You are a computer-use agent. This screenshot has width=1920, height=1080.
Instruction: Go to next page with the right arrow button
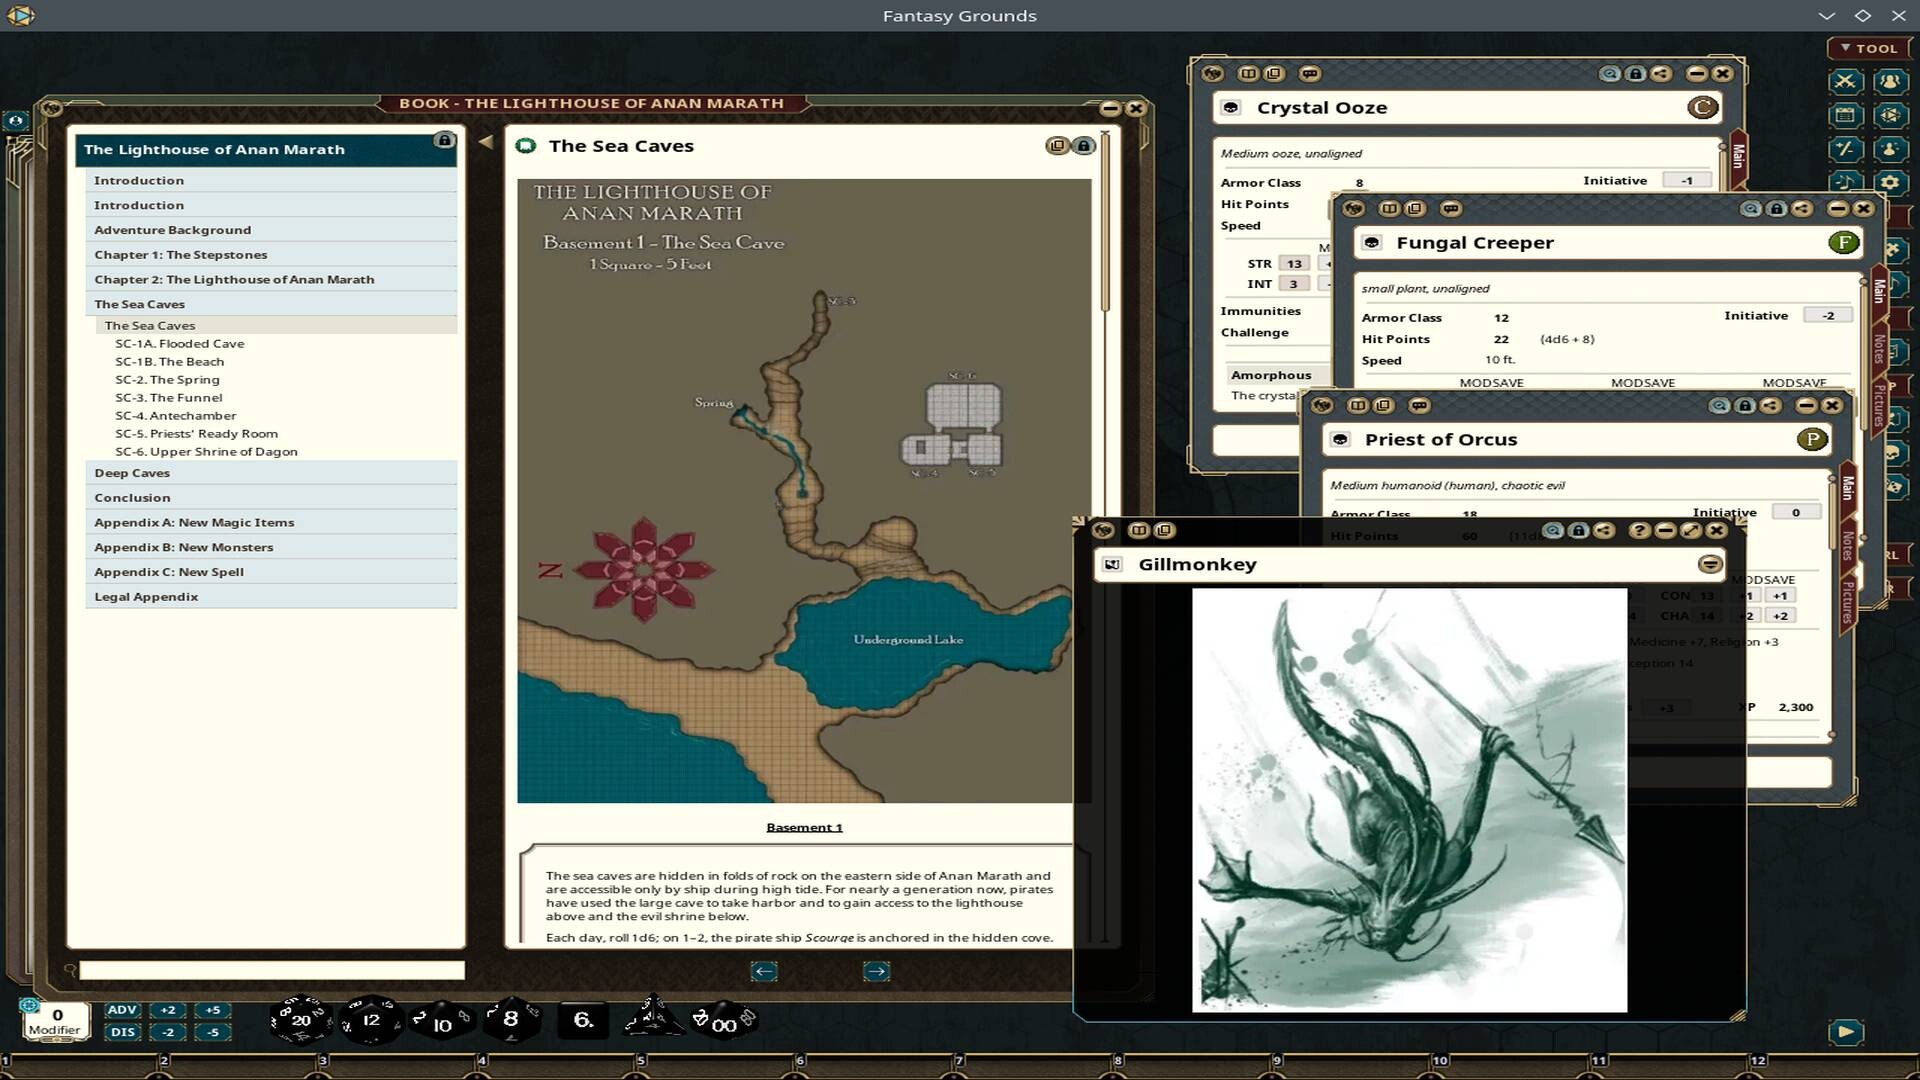pos(876,971)
